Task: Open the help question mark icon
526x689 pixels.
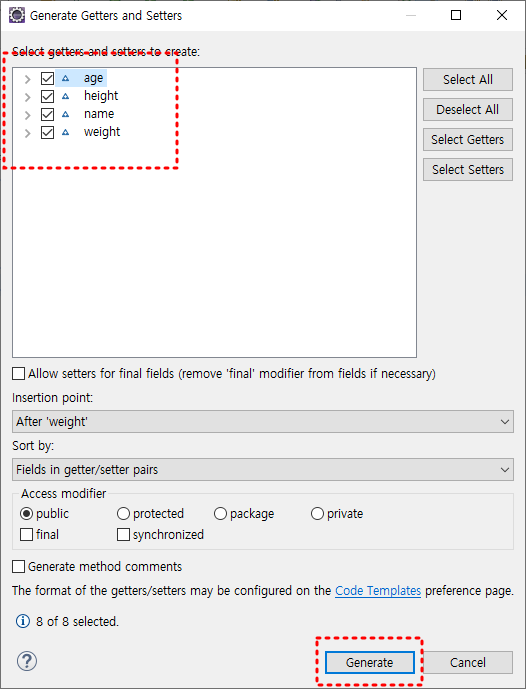Action: [x=27, y=661]
